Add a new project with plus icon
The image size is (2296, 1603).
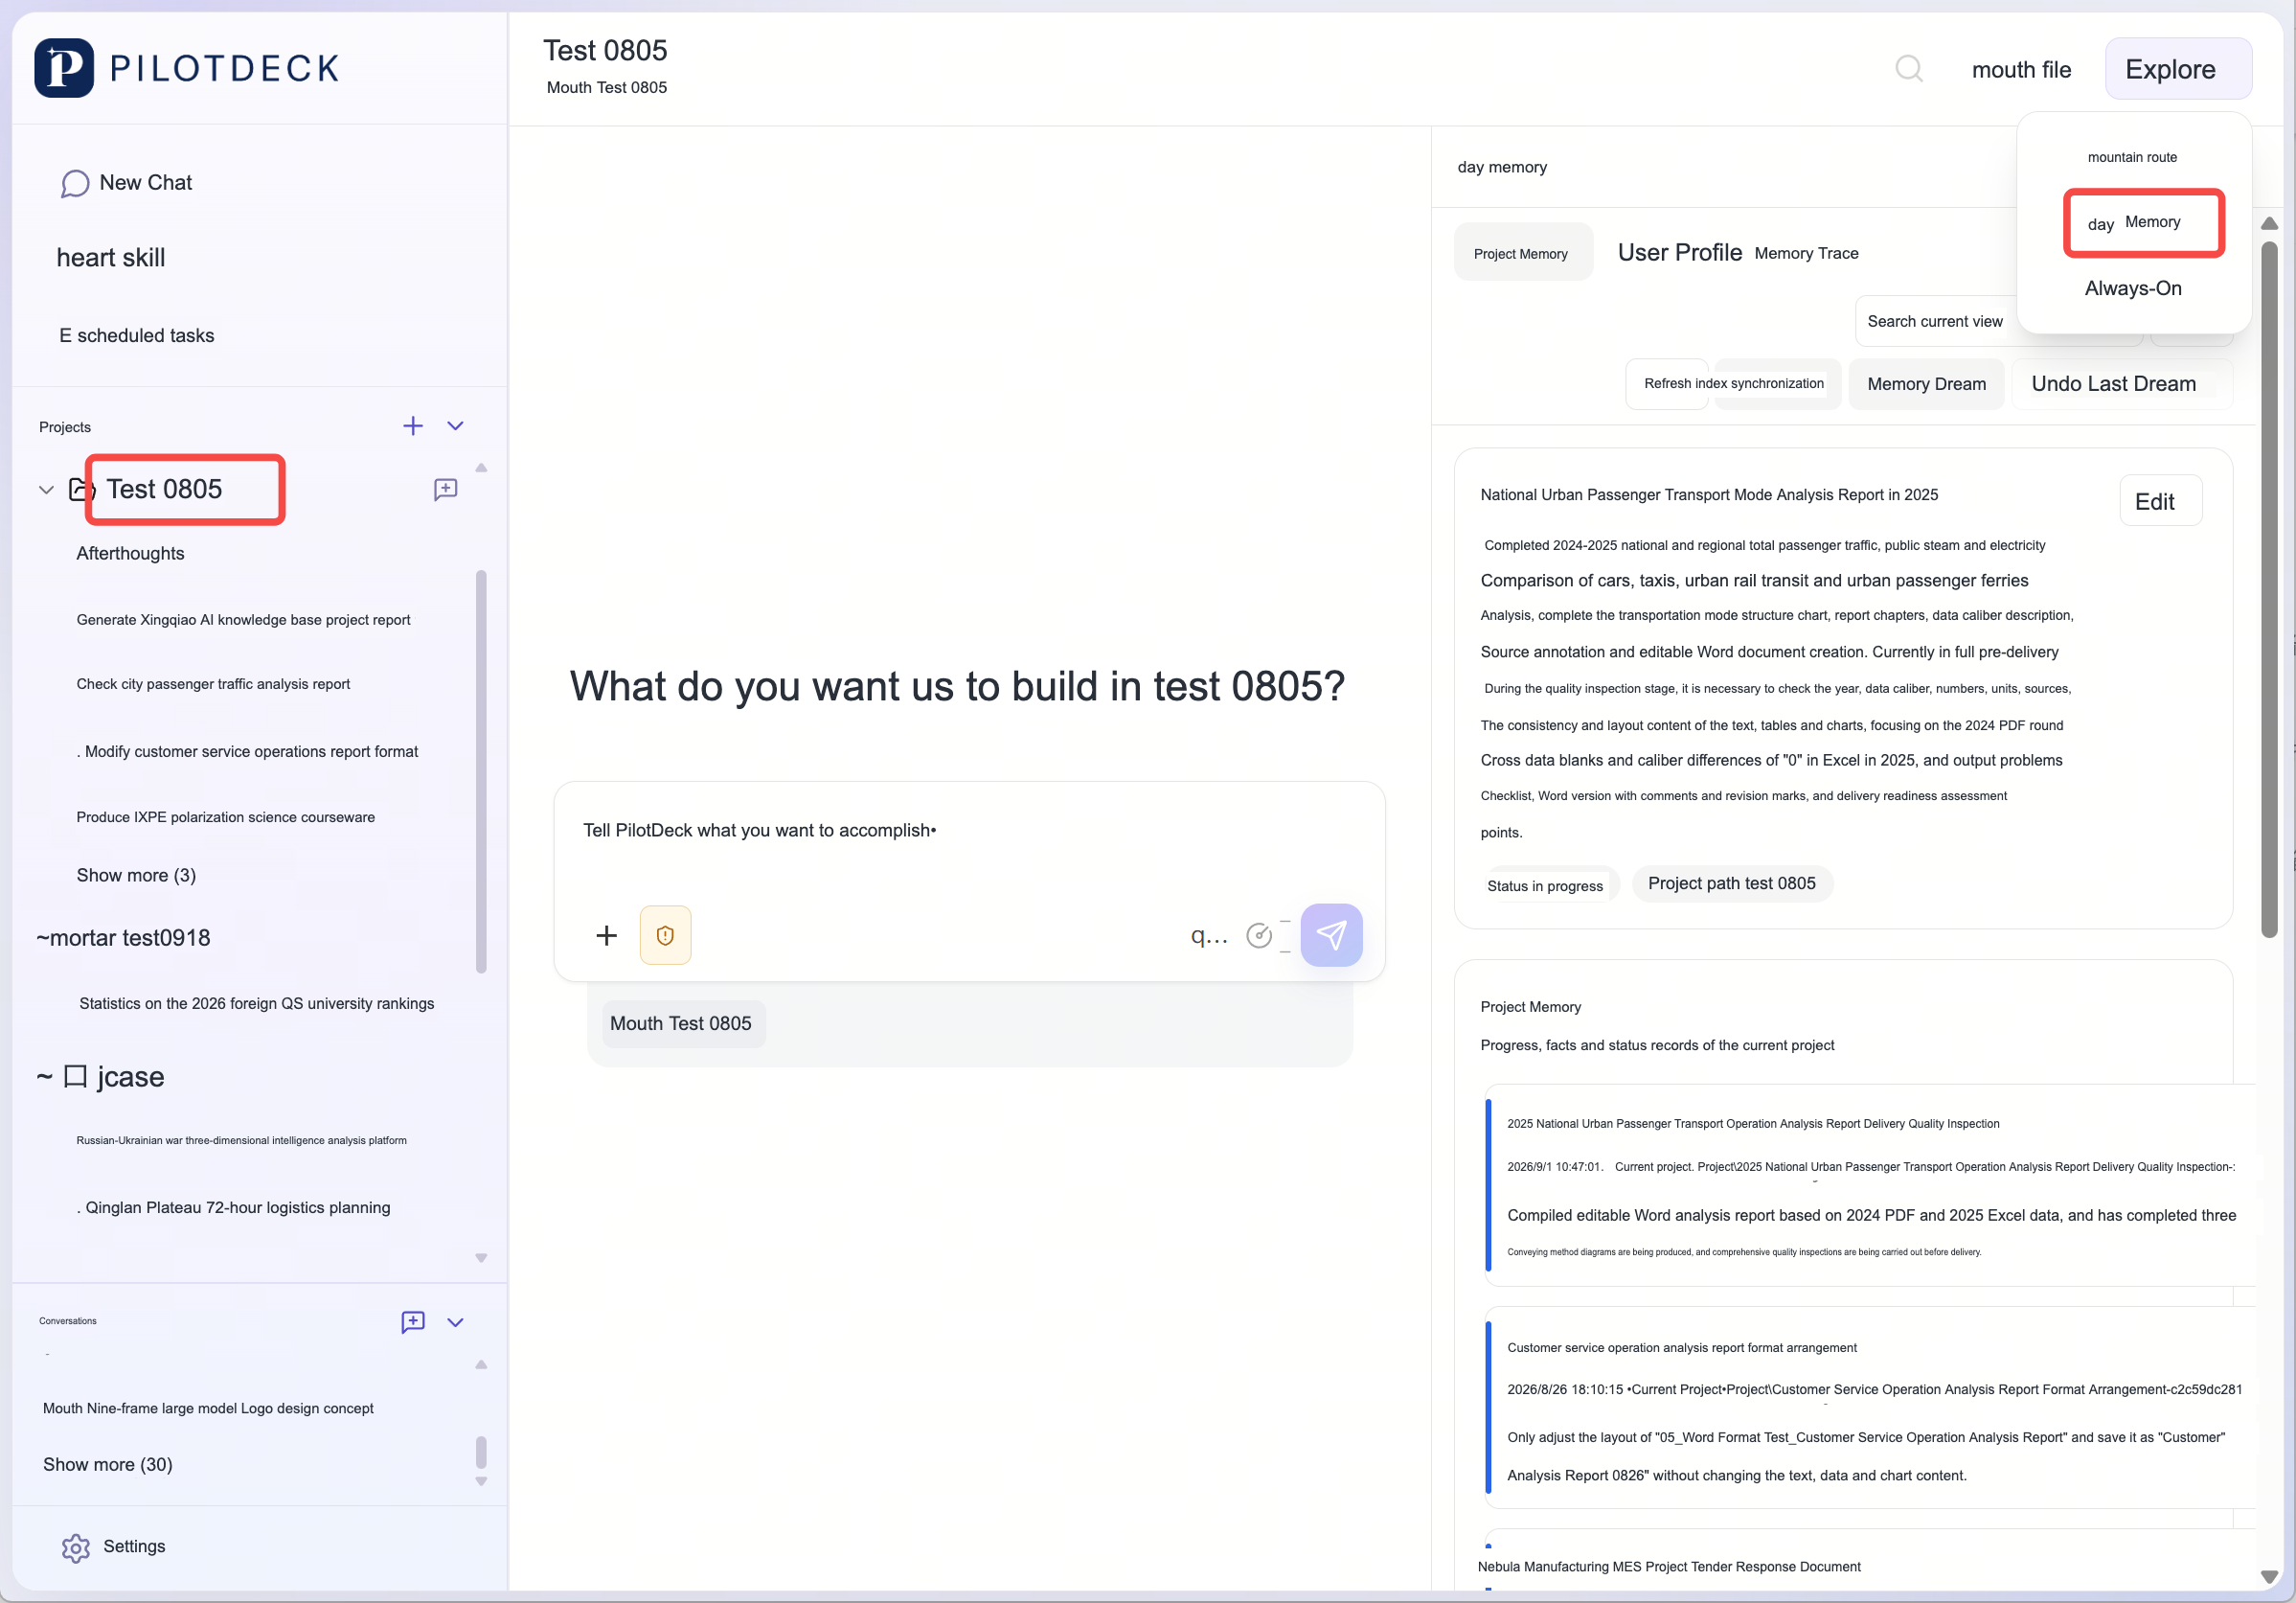pos(413,426)
